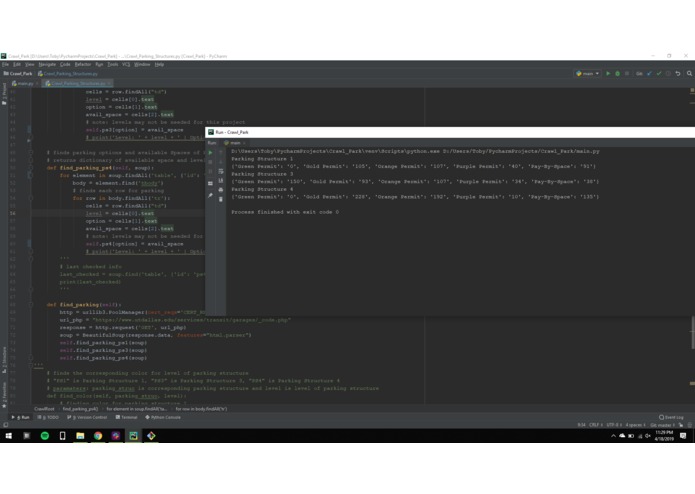695x494 pixels.
Task: Click the green Git commit checkmark
Action: (659, 74)
